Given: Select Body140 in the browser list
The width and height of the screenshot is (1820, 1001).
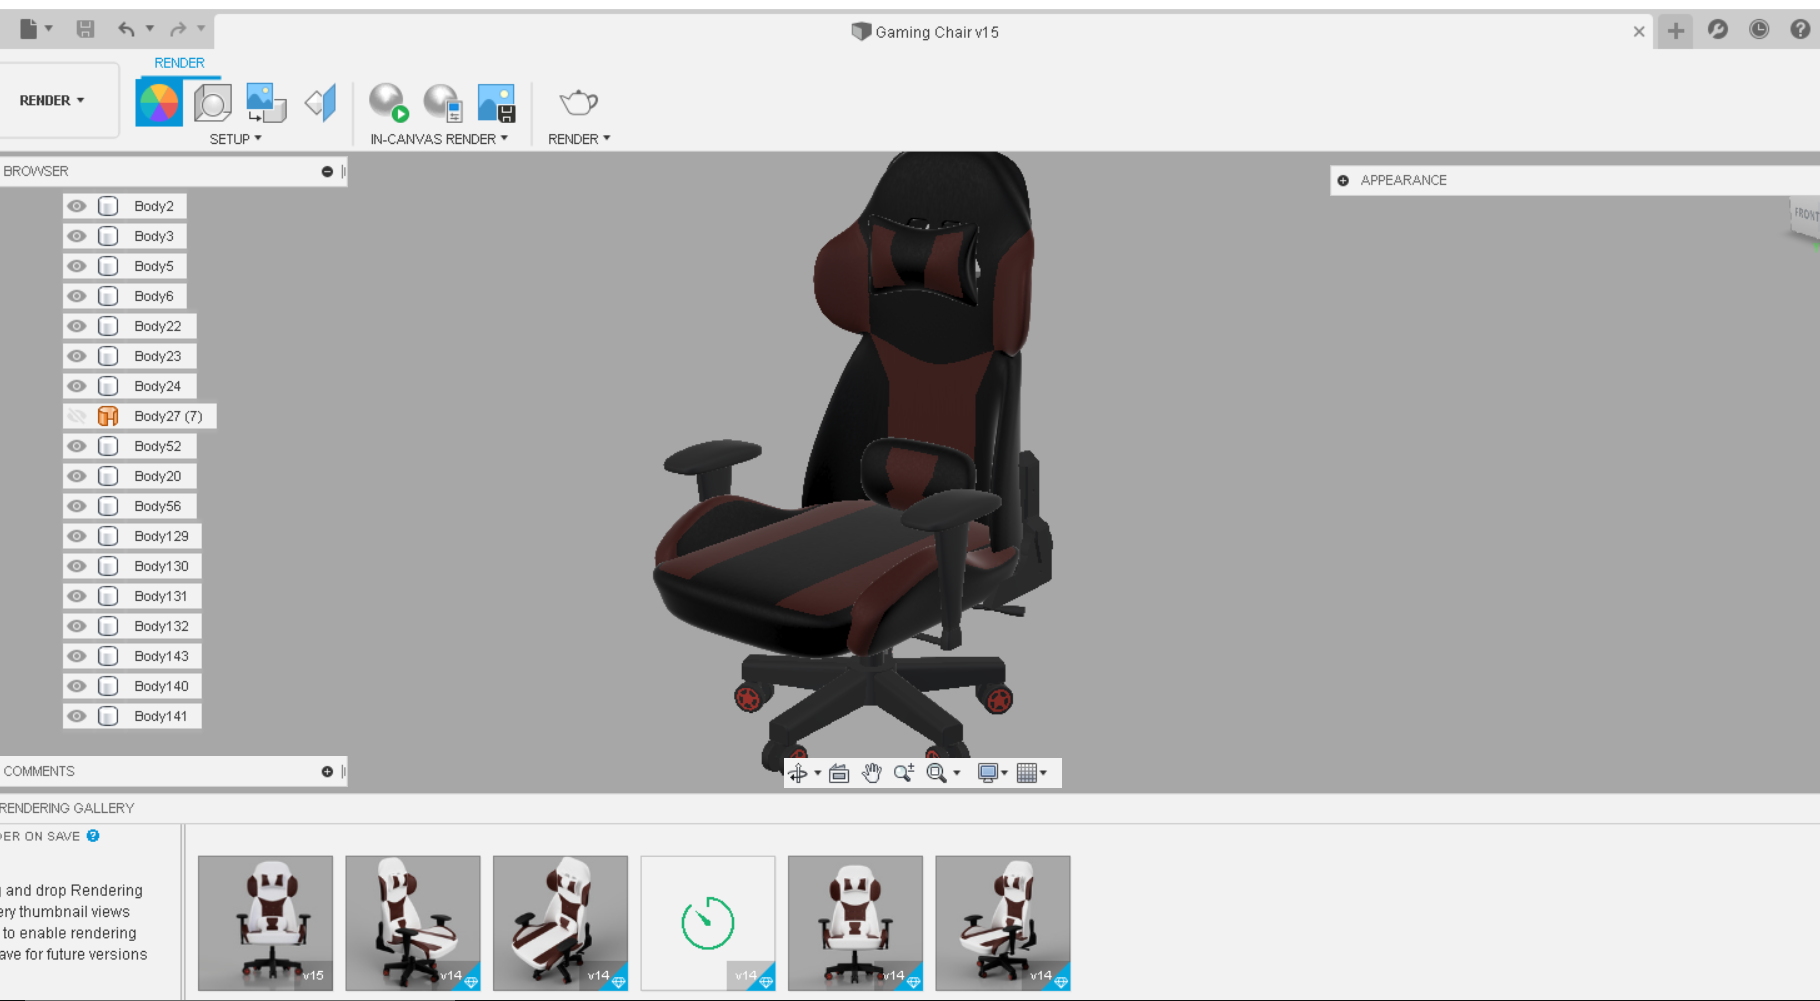Looking at the screenshot, I should (x=161, y=686).
